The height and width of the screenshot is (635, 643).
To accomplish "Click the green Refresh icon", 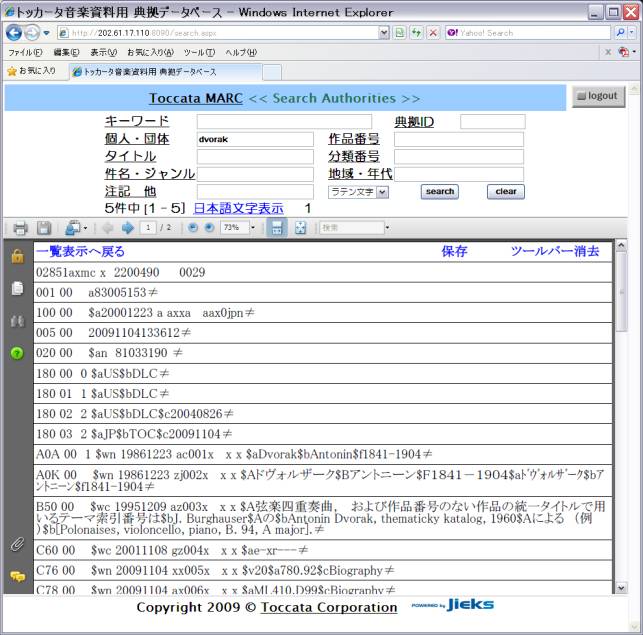I will click(416, 33).
